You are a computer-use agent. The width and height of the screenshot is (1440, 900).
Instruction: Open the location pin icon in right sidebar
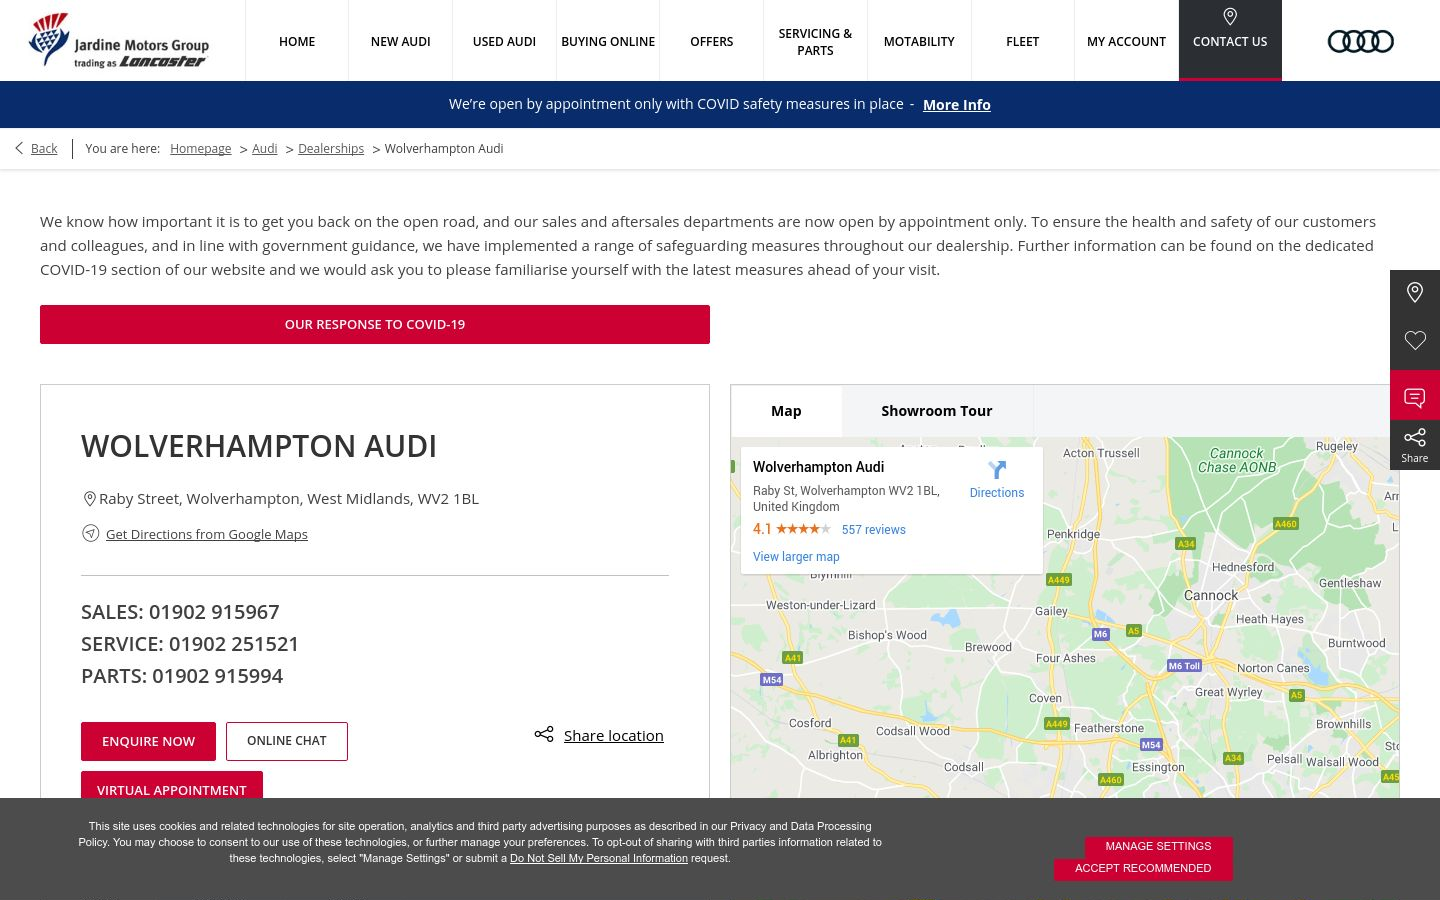(1415, 293)
